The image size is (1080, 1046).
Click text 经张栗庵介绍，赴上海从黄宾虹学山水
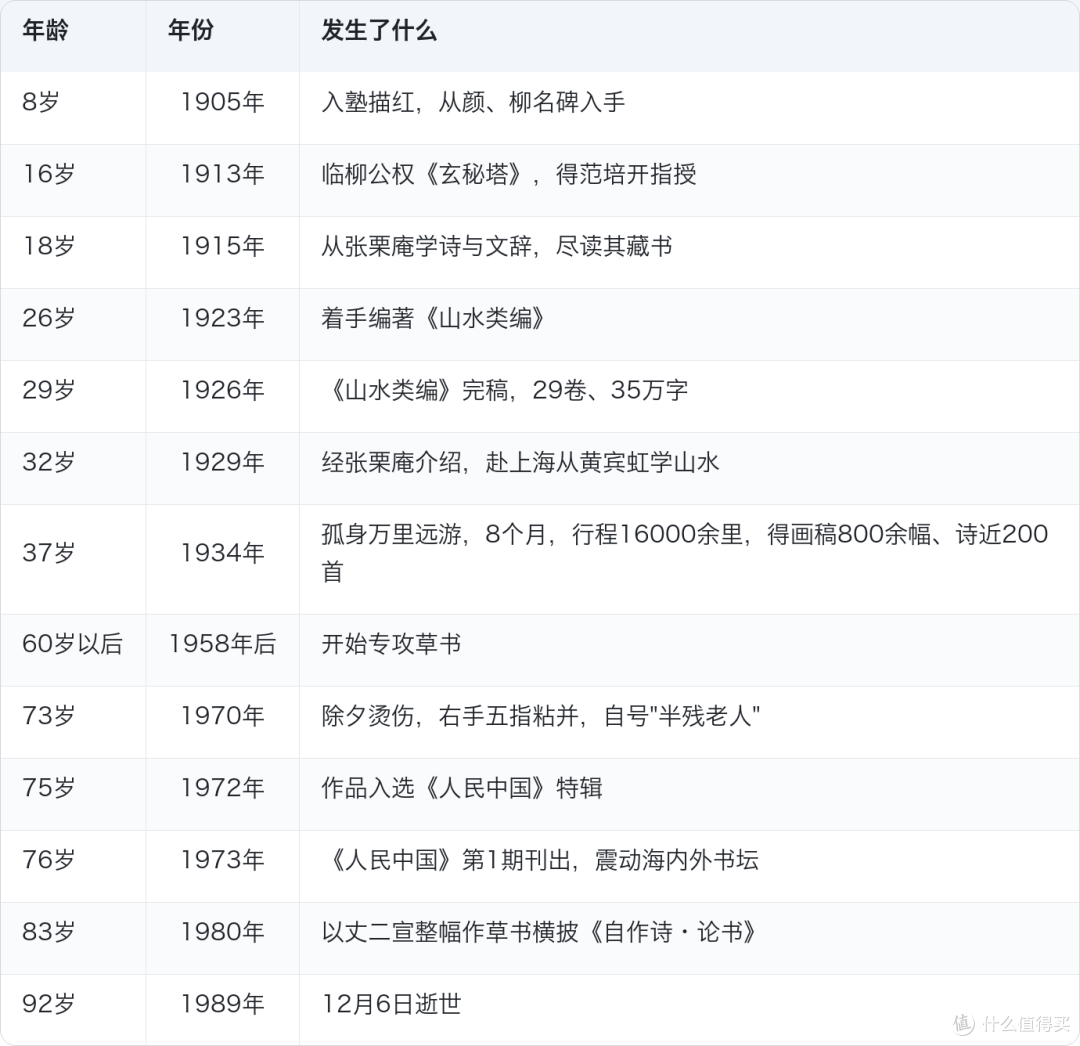[x=520, y=461]
